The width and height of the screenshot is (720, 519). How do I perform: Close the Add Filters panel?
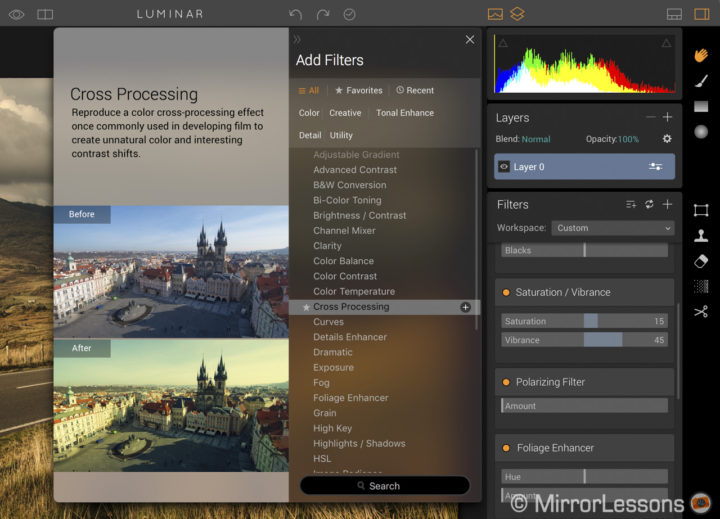coord(469,40)
